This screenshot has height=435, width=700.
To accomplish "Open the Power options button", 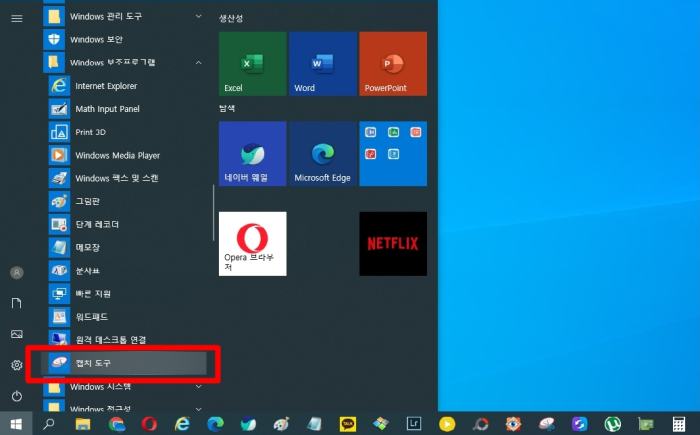I will click(x=17, y=396).
